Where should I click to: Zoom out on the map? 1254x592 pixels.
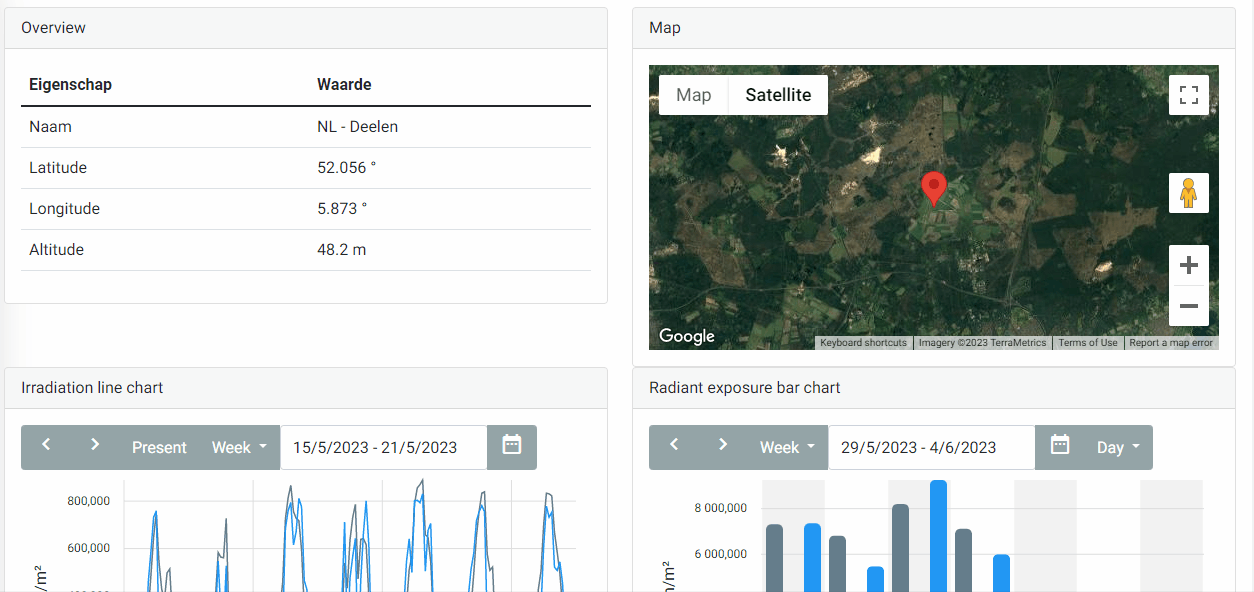(x=1189, y=306)
